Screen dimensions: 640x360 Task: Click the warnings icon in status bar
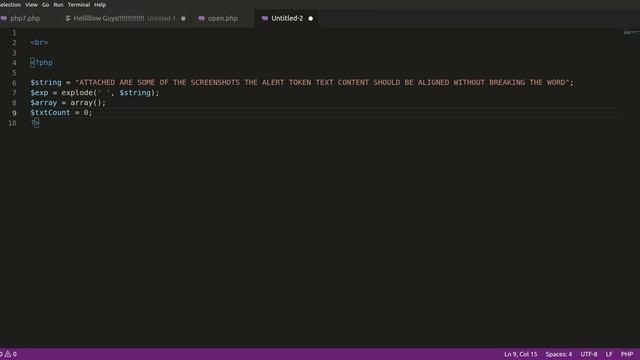pos(8,354)
